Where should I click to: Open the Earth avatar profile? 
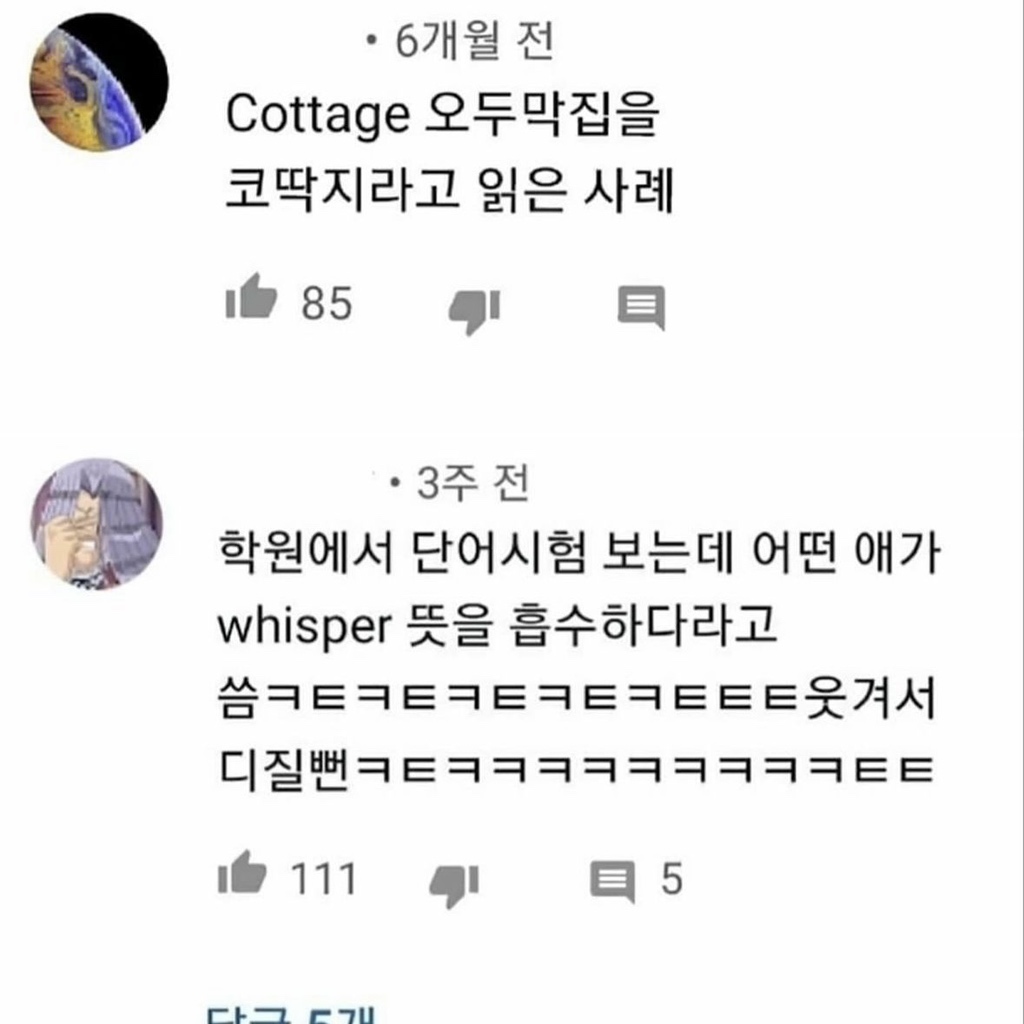tap(99, 82)
